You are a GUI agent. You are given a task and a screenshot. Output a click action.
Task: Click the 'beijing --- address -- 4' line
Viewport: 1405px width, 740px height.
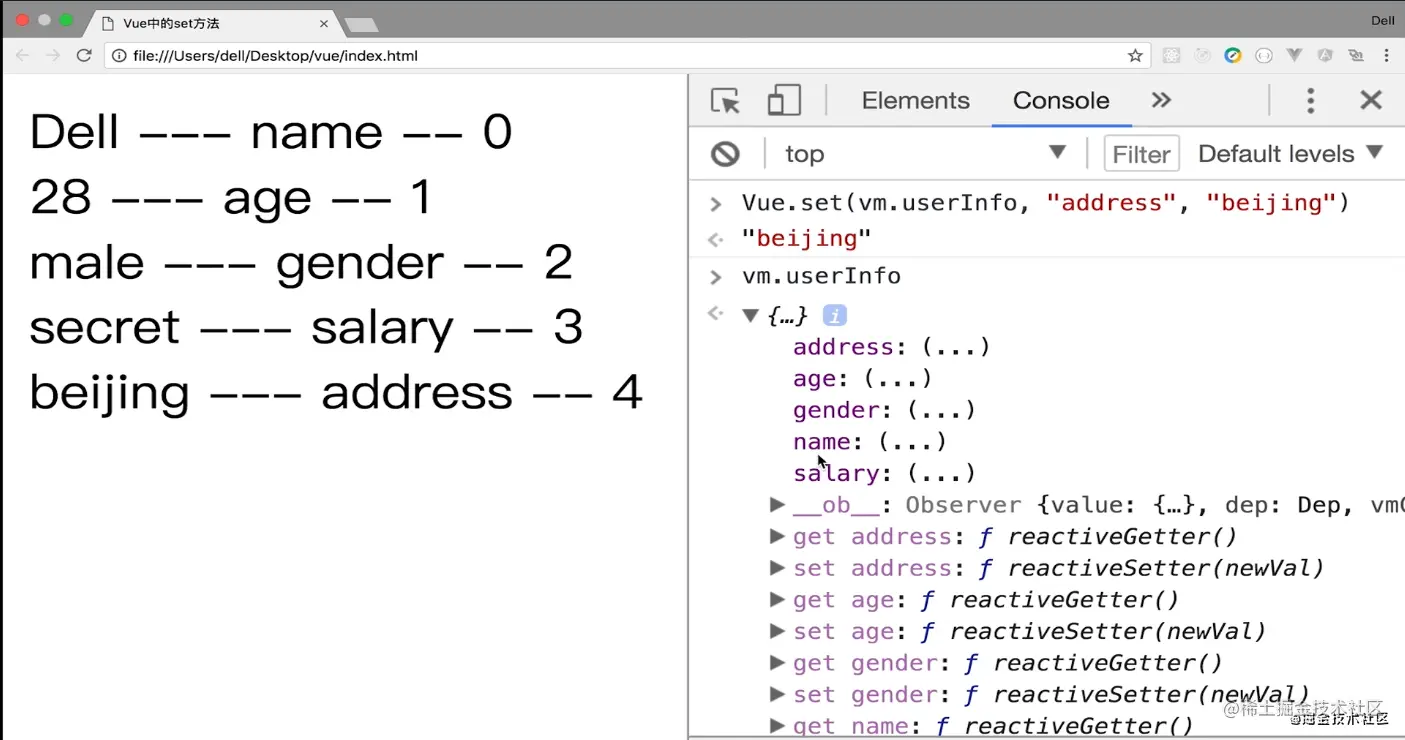[x=336, y=392]
